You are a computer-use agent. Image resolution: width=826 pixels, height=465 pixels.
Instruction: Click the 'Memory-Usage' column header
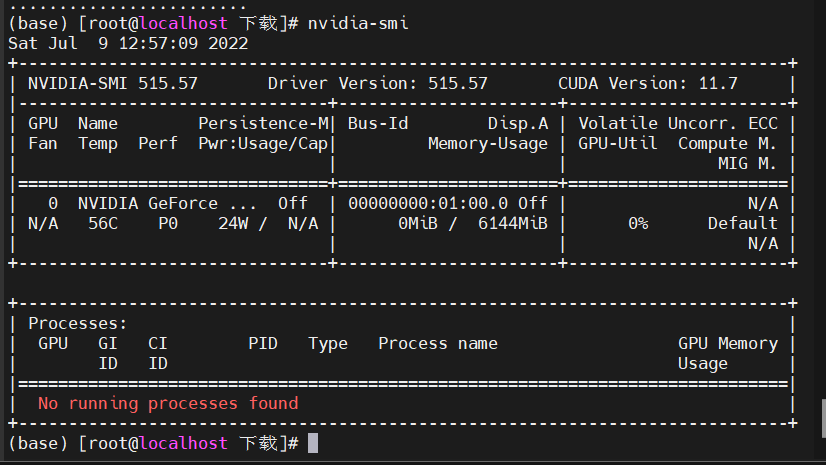click(488, 143)
